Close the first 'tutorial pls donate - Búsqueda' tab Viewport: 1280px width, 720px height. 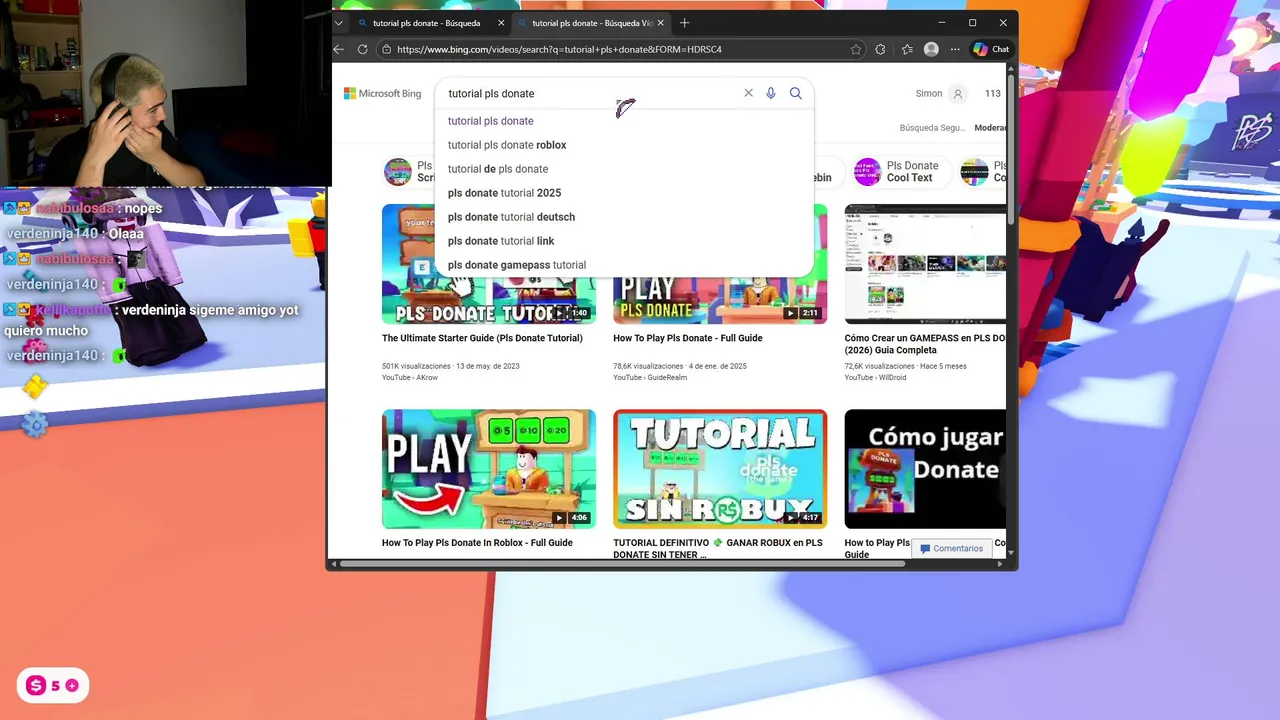501,23
